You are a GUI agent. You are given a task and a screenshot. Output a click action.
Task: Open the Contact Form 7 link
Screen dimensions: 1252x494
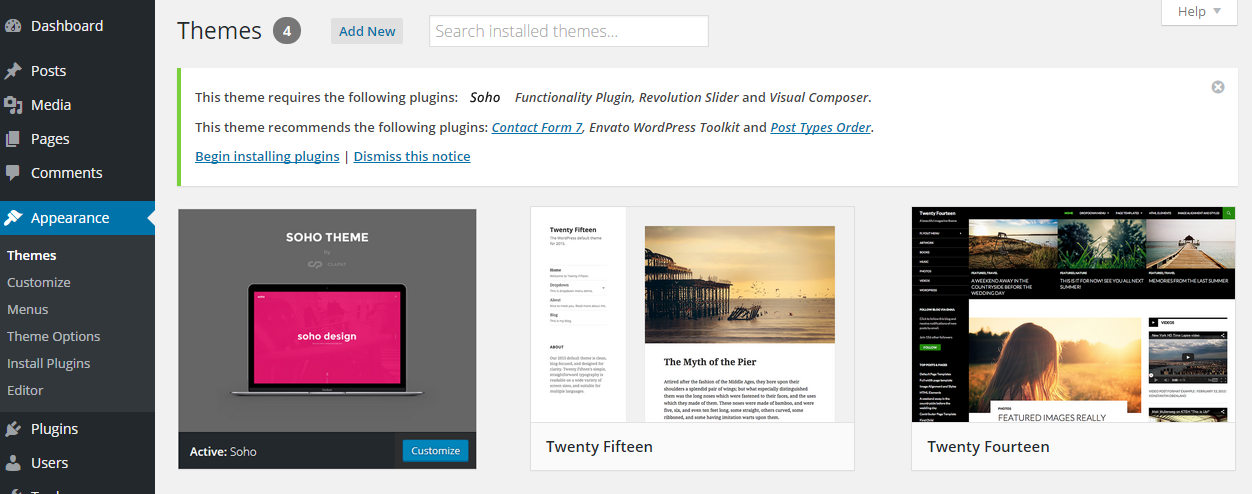click(538, 128)
